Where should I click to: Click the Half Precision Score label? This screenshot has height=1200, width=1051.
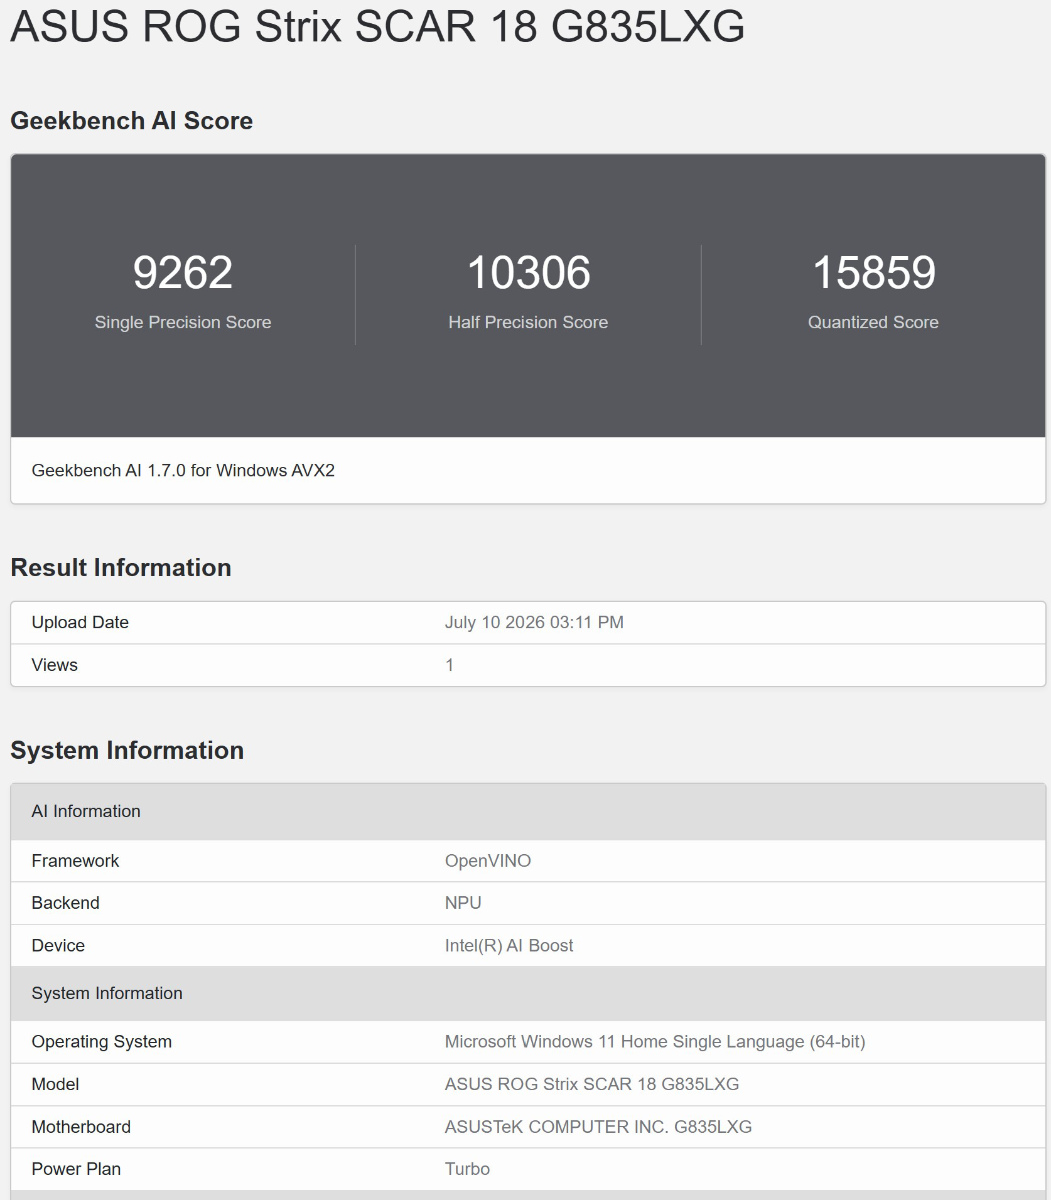pos(528,322)
